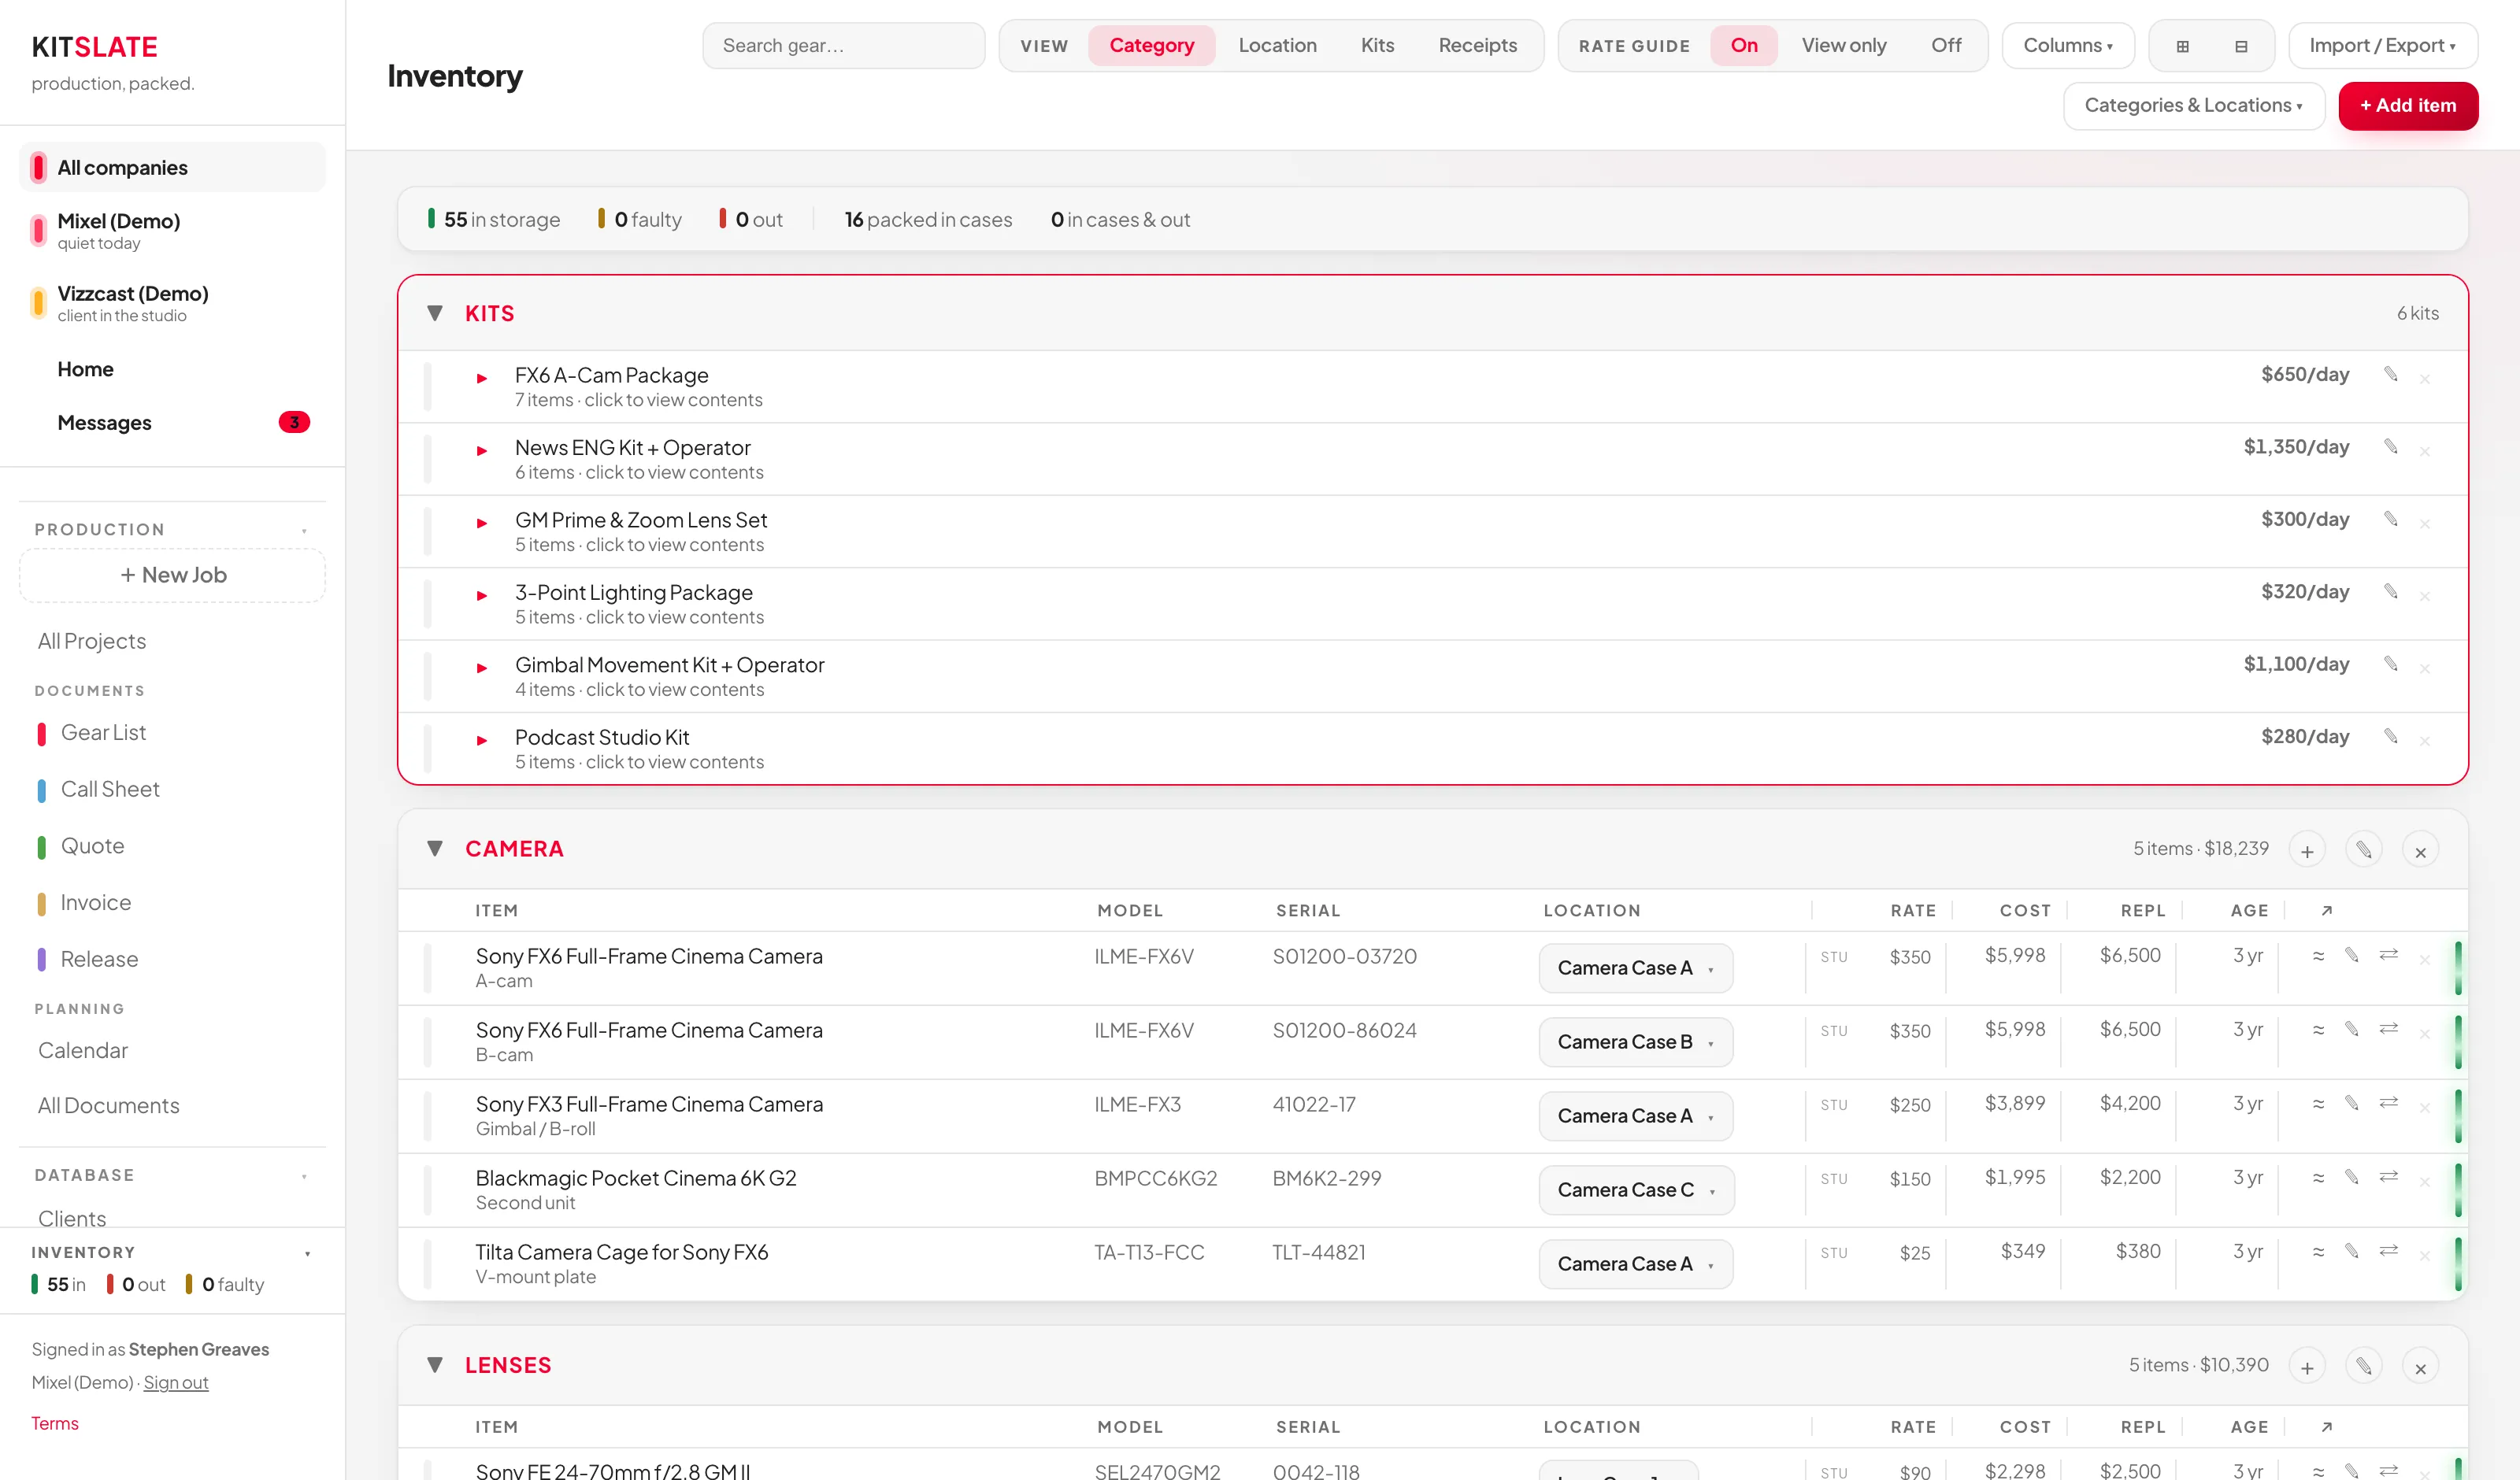Create a + New Job
The image size is (2520, 1480).
pyautogui.click(x=173, y=575)
